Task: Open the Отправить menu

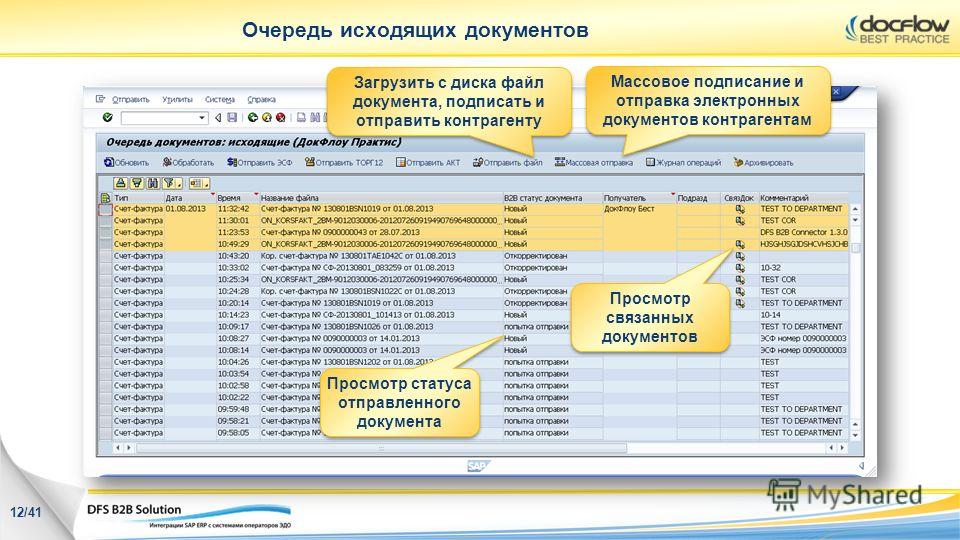Action: click(x=131, y=99)
